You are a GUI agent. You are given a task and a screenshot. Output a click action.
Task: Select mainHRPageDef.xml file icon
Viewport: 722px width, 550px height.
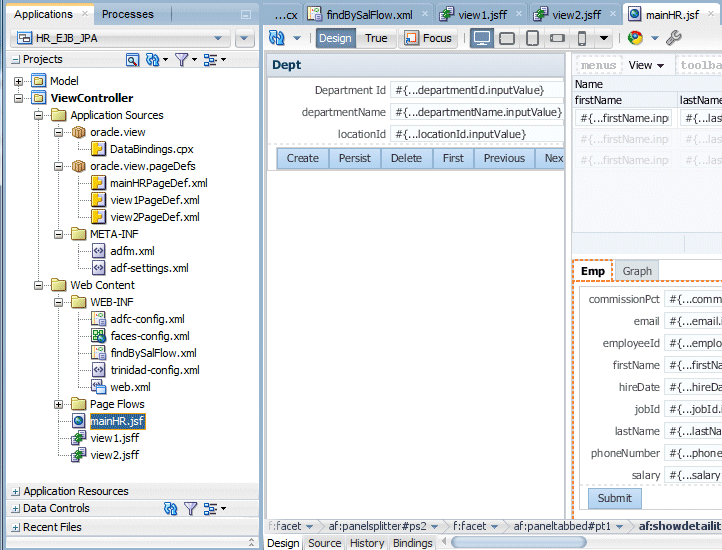[x=98, y=183]
